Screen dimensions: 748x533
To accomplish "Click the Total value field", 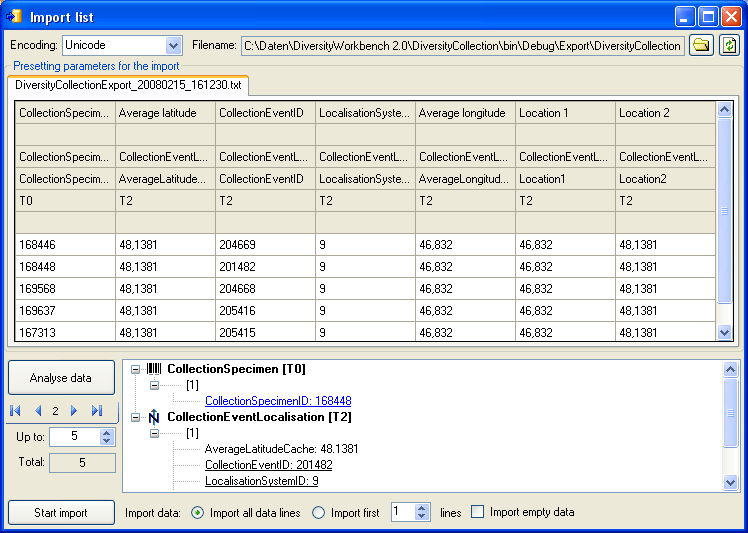I will (x=83, y=463).
